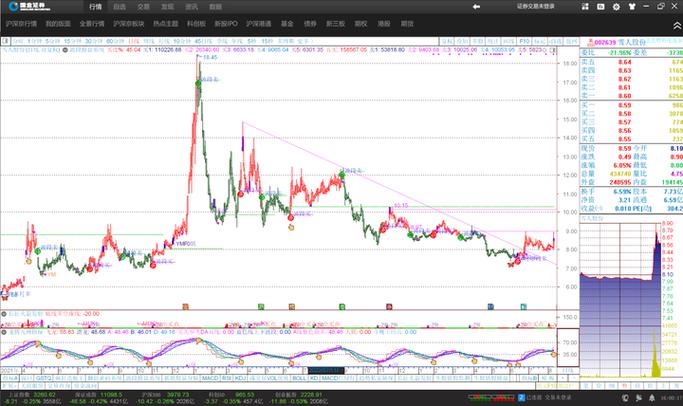The image size is (683, 406).
Task: Click the 18.45 peak price label
Action: [210, 57]
